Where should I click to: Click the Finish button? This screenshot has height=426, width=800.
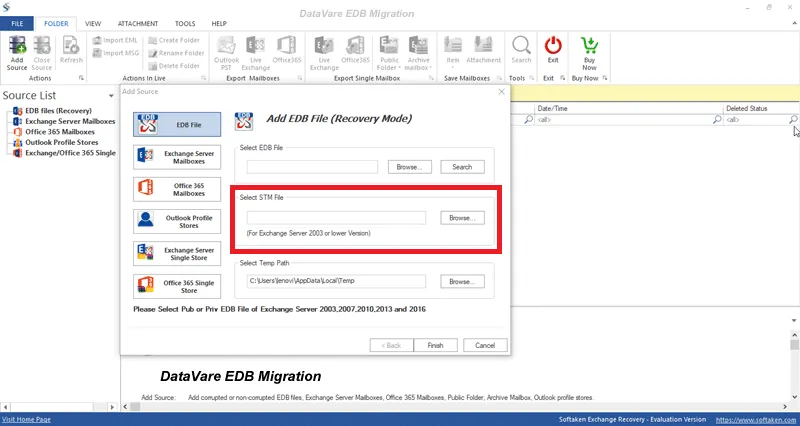(435, 345)
